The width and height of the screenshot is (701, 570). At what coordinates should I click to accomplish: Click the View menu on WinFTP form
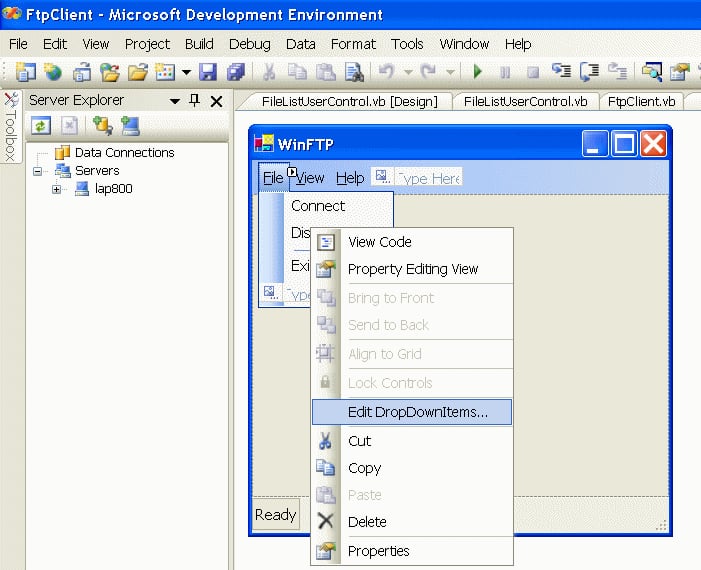pyautogui.click(x=310, y=178)
